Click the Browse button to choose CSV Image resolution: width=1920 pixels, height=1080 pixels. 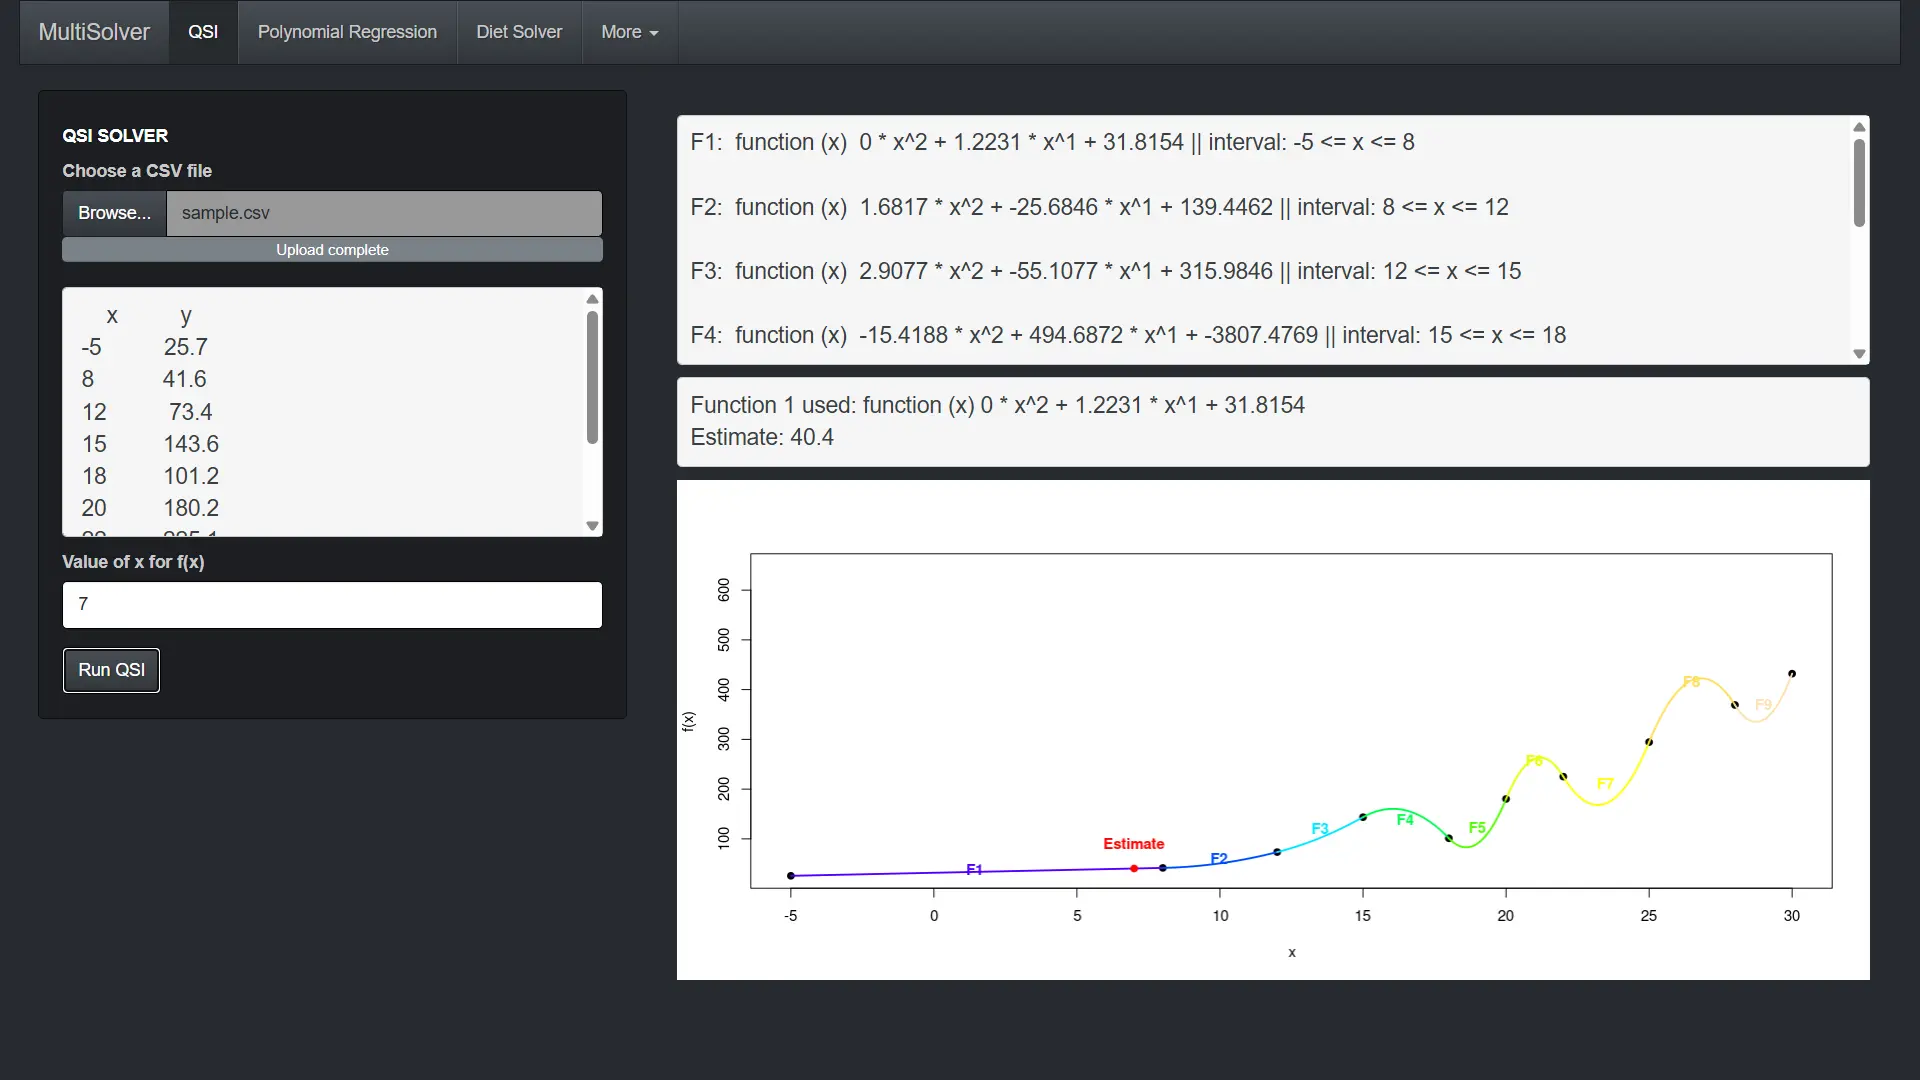[x=113, y=213]
